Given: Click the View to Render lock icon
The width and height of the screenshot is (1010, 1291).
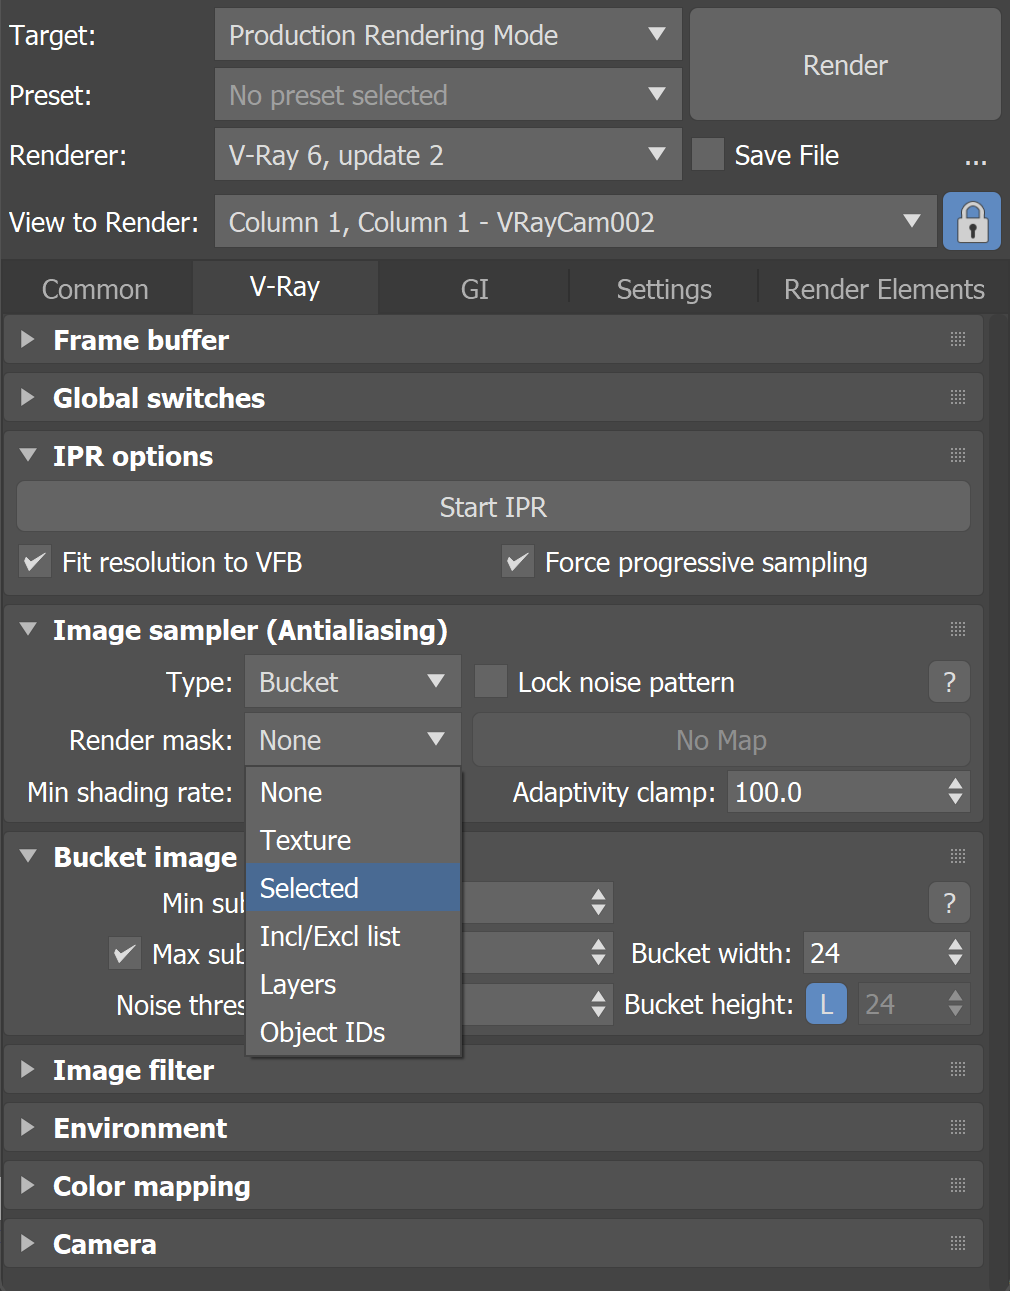Looking at the screenshot, I should point(971,221).
